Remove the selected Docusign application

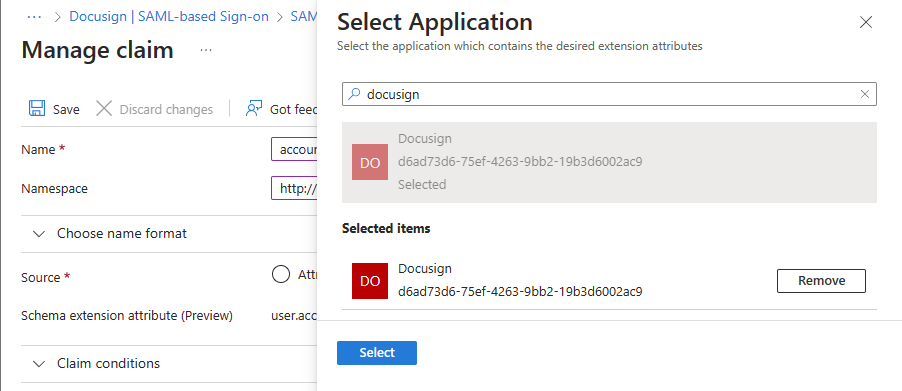pyautogui.click(x=821, y=281)
